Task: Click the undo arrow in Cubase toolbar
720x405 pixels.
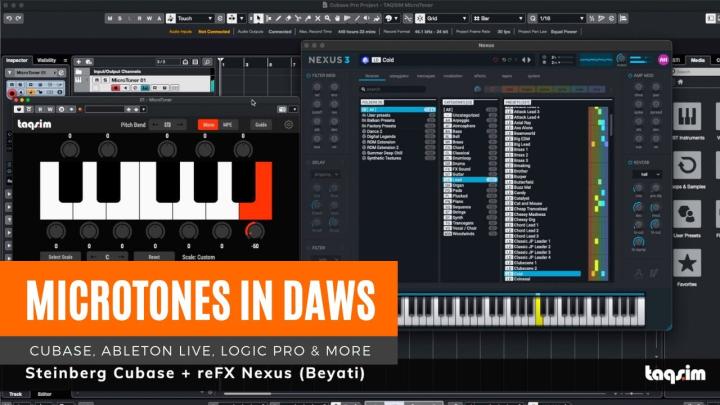Action: point(9,18)
